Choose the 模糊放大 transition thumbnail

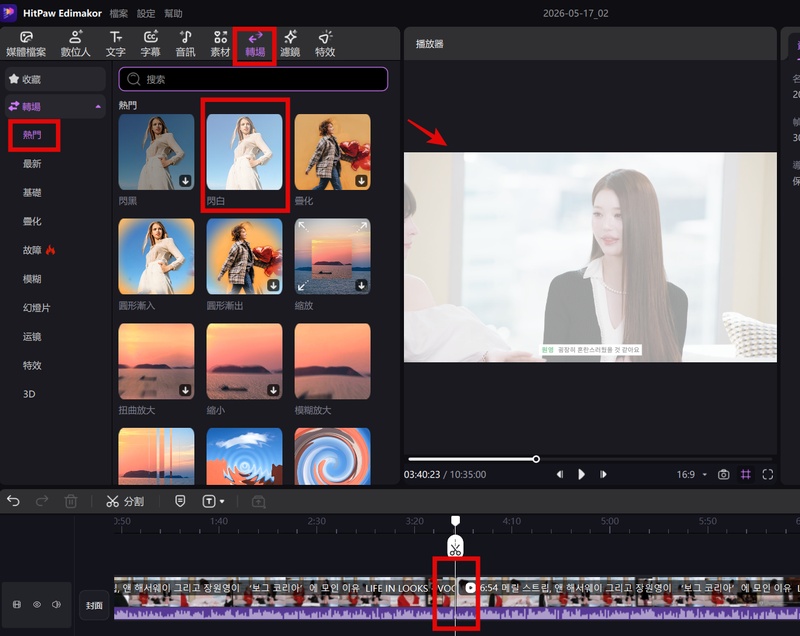[x=333, y=361]
